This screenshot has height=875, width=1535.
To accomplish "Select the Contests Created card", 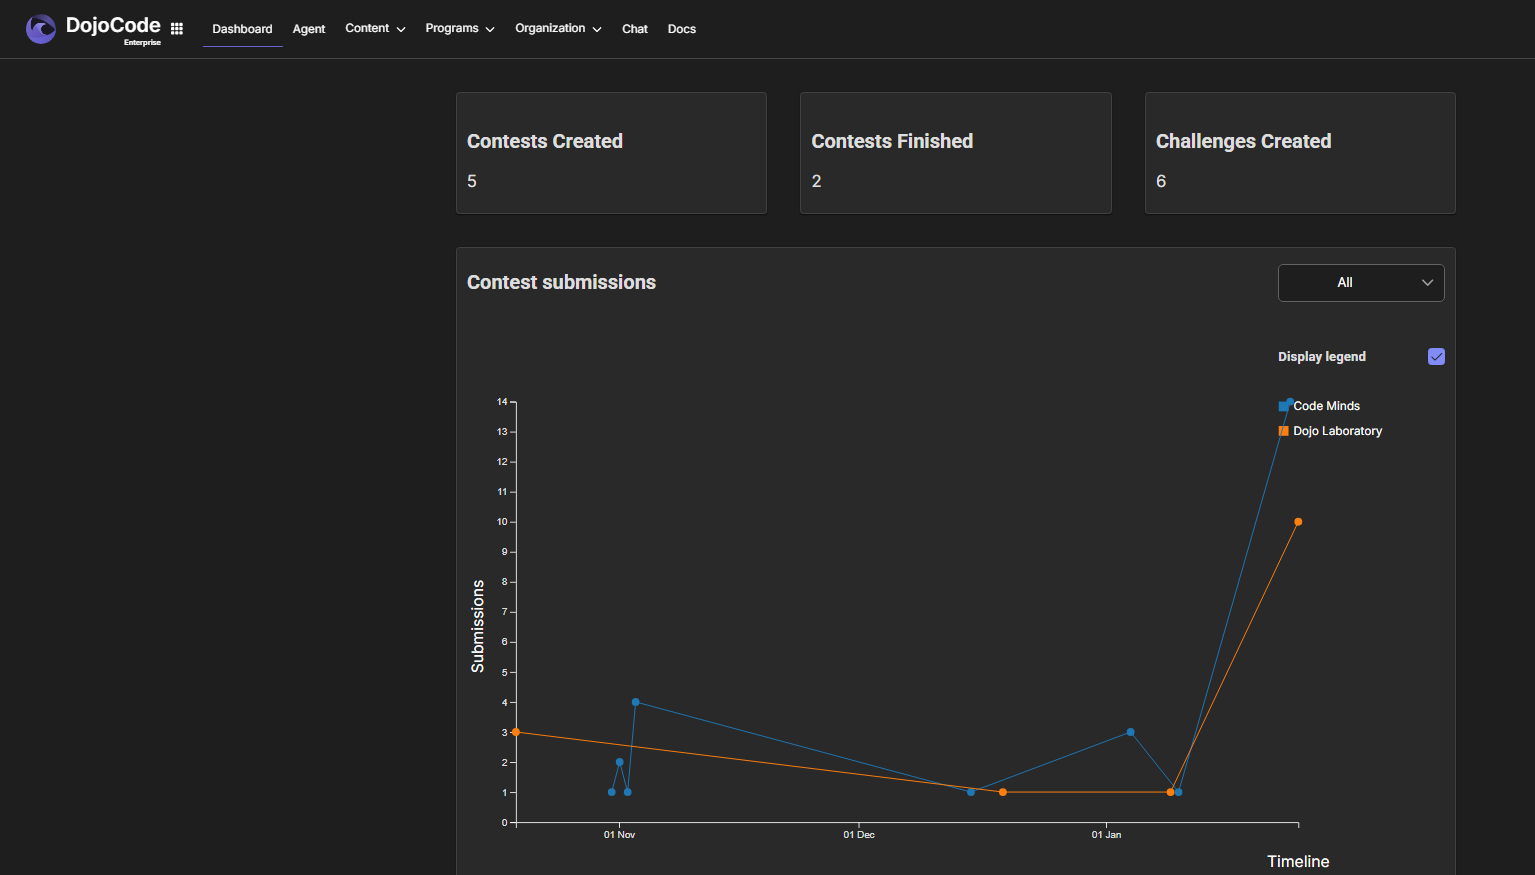I will point(611,153).
